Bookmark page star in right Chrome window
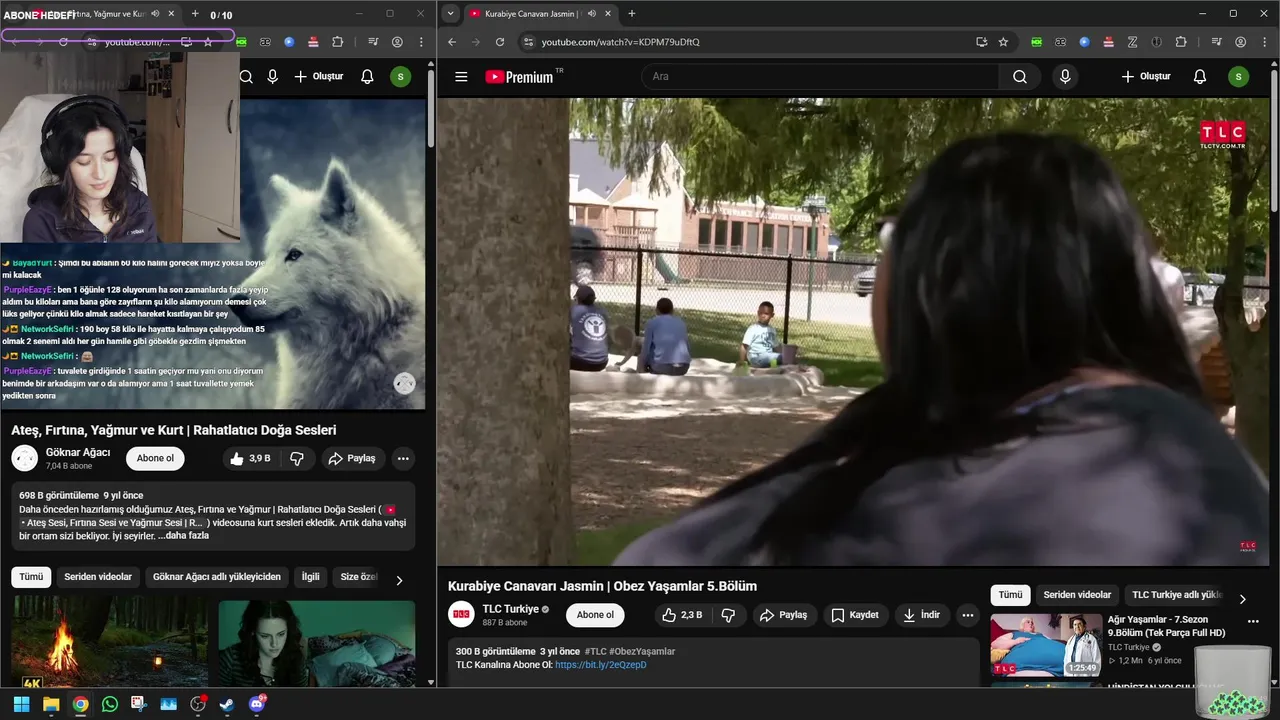1280x720 pixels. click(x=1003, y=42)
